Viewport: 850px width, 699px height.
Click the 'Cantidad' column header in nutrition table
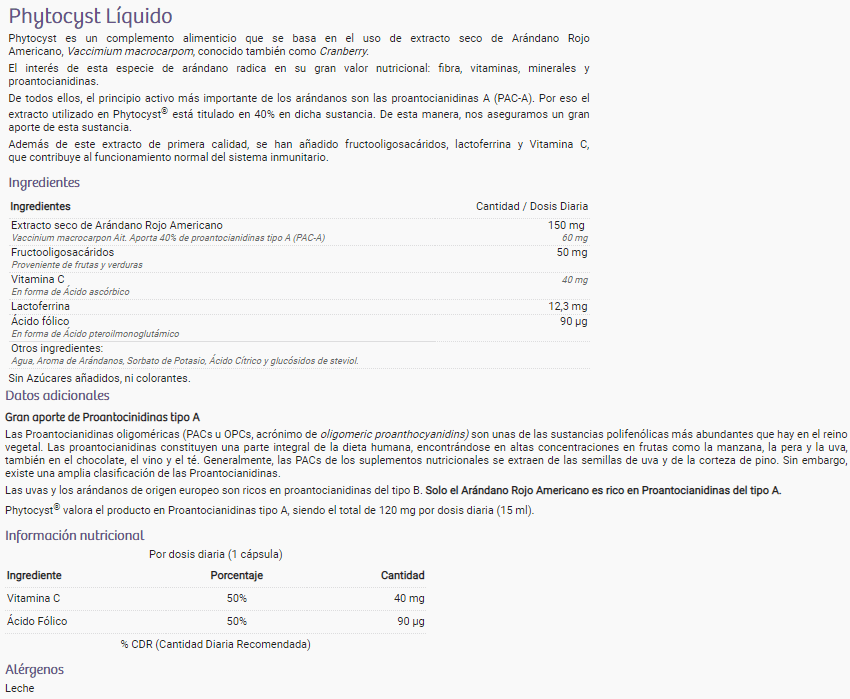coord(403,575)
